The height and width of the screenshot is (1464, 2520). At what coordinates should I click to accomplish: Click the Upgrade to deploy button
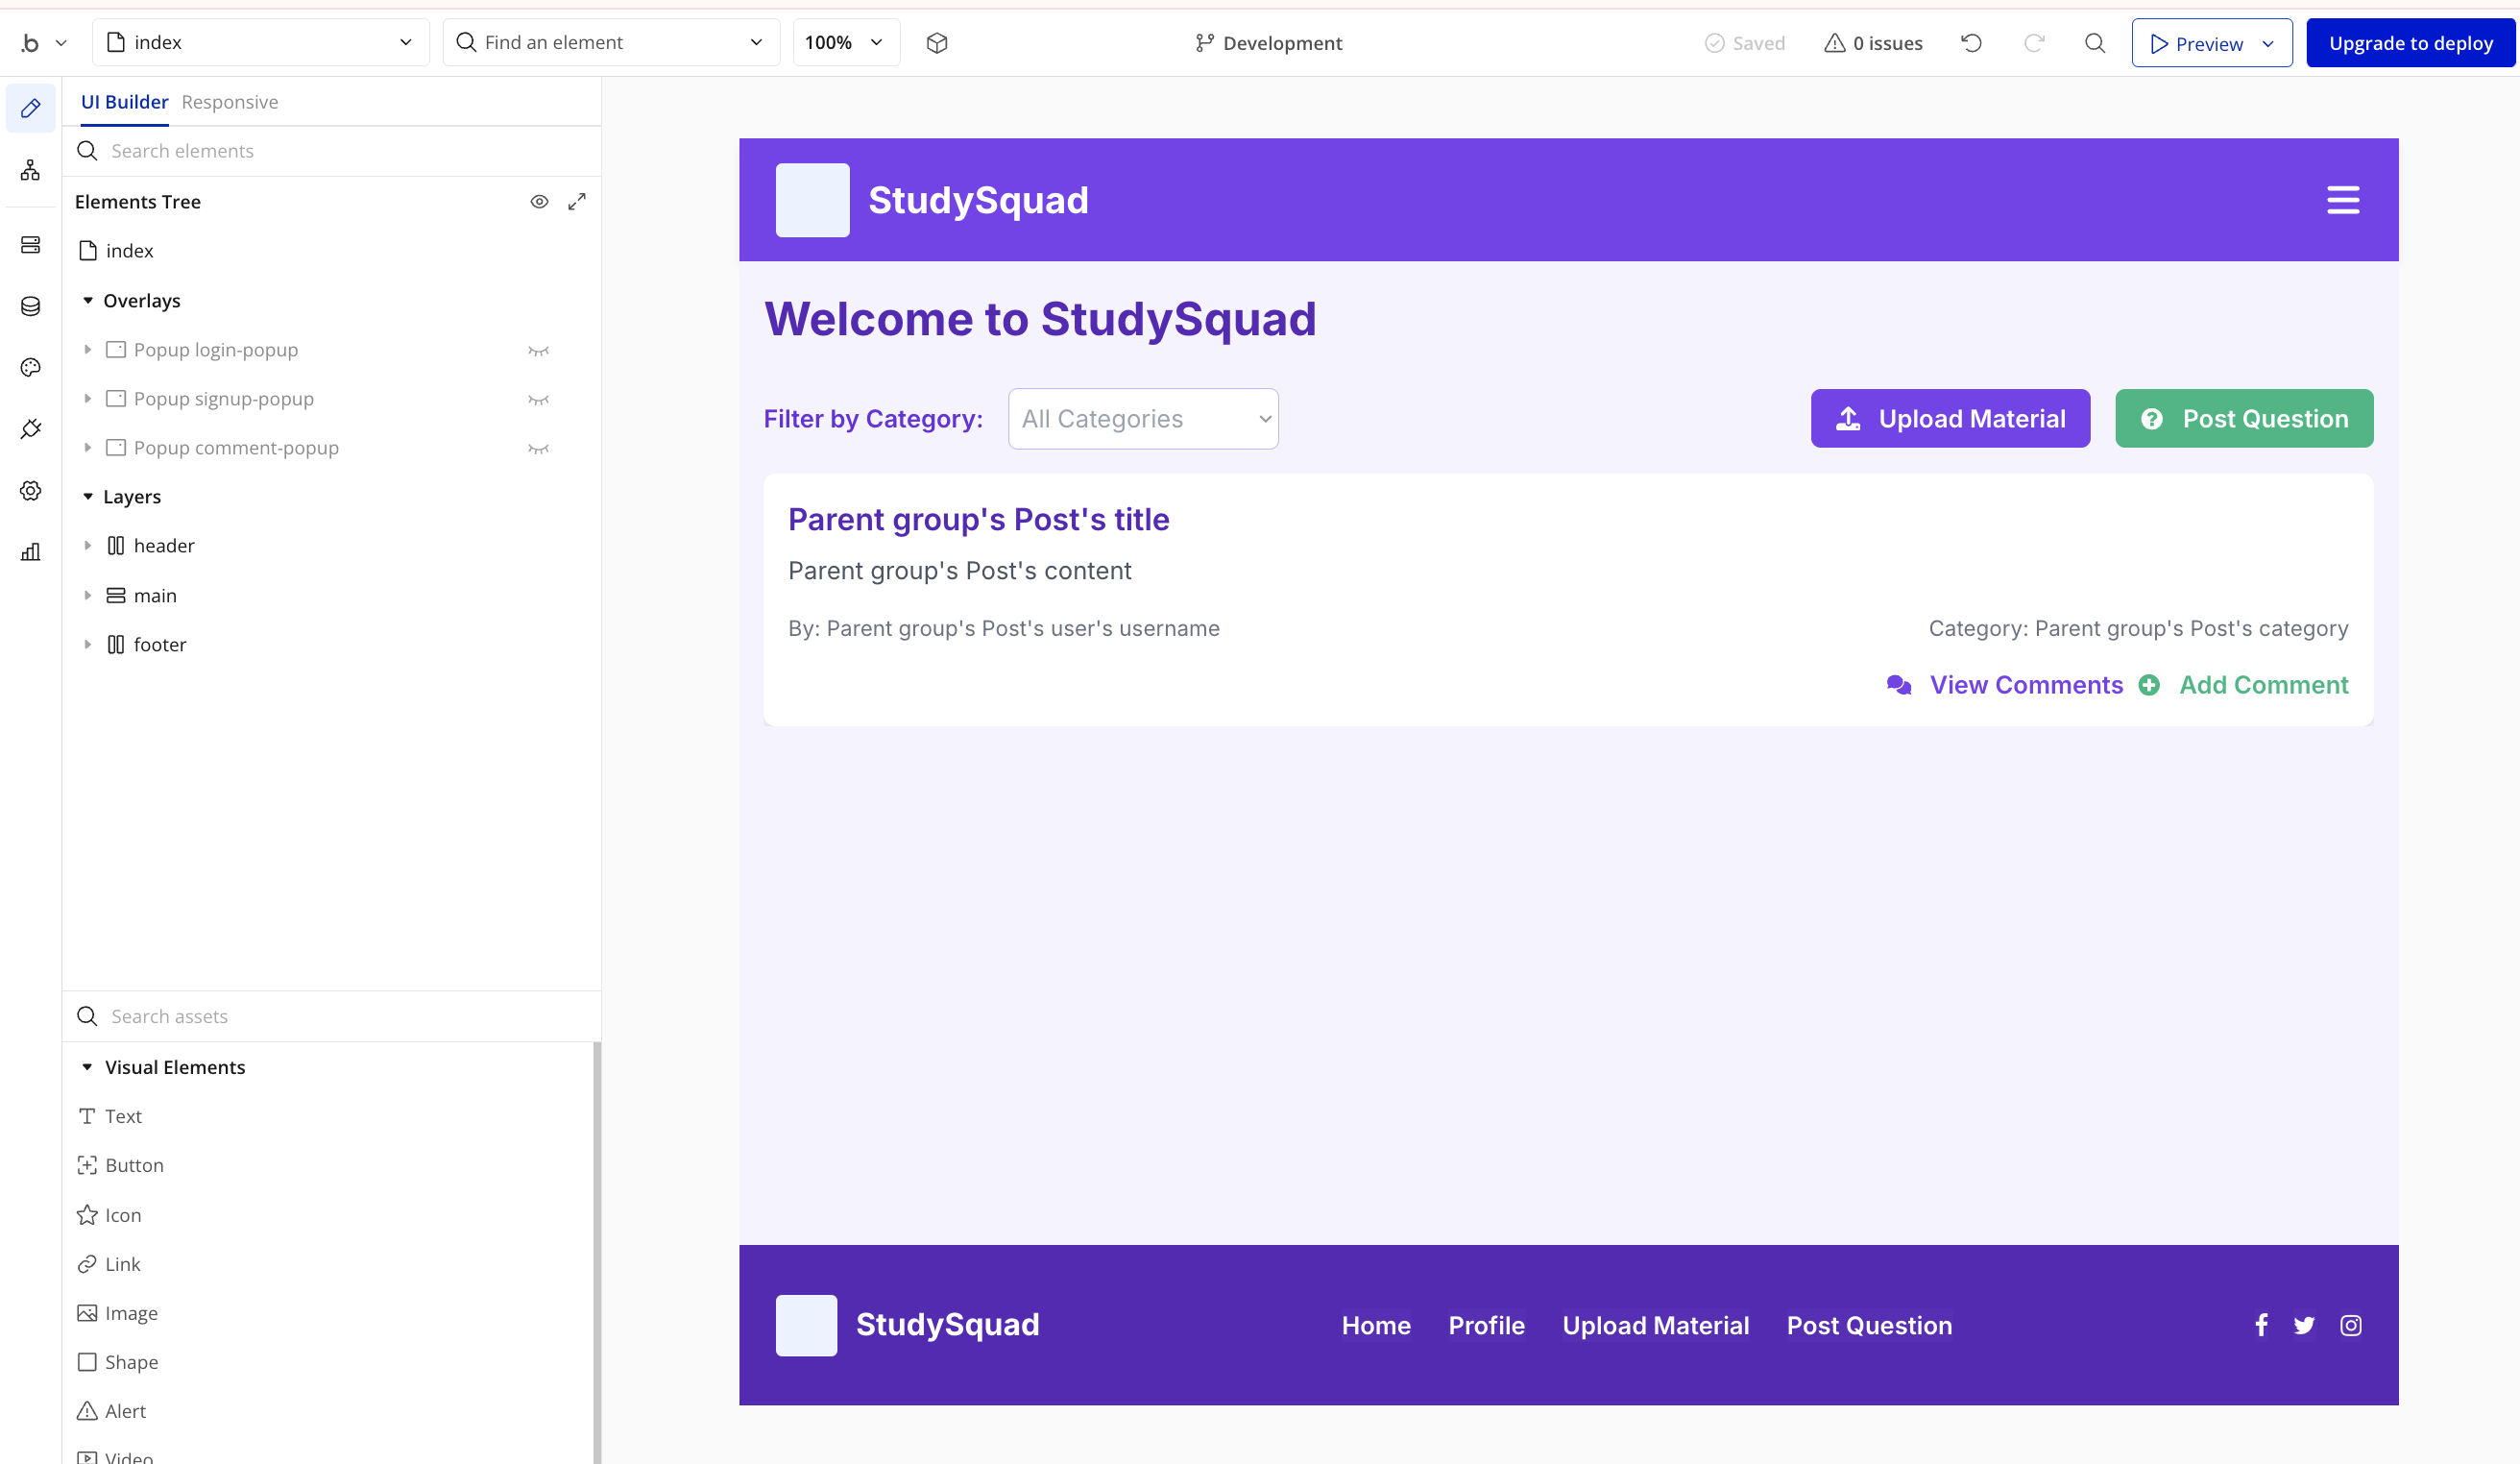[x=2409, y=43]
